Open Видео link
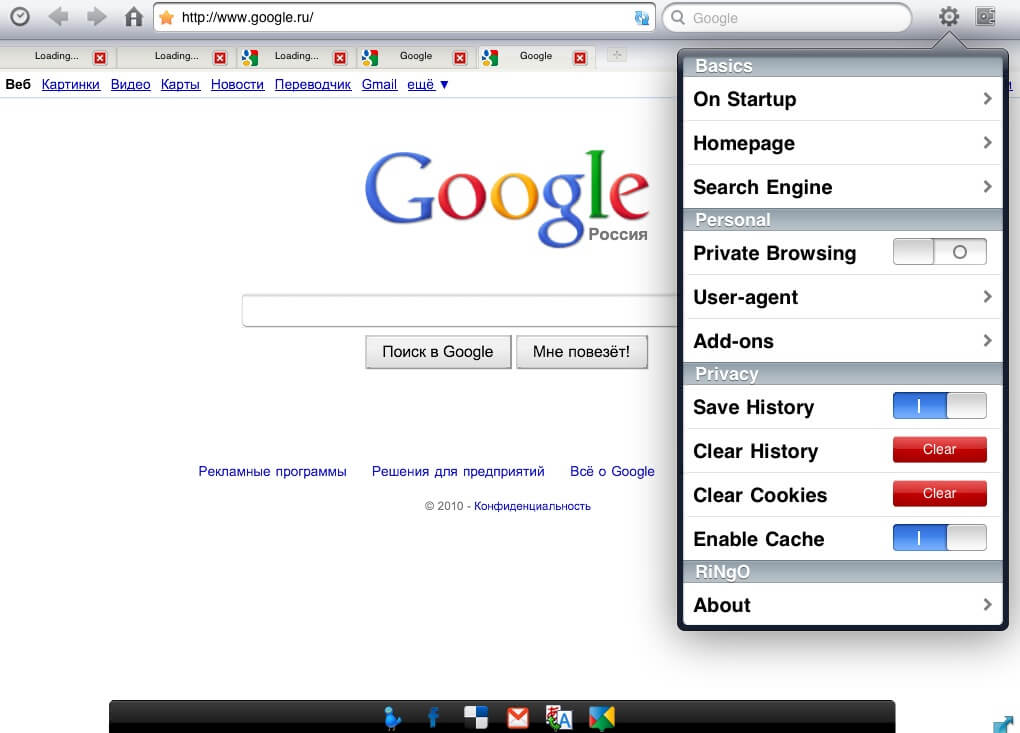This screenshot has width=1020, height=733. [130, 85]
